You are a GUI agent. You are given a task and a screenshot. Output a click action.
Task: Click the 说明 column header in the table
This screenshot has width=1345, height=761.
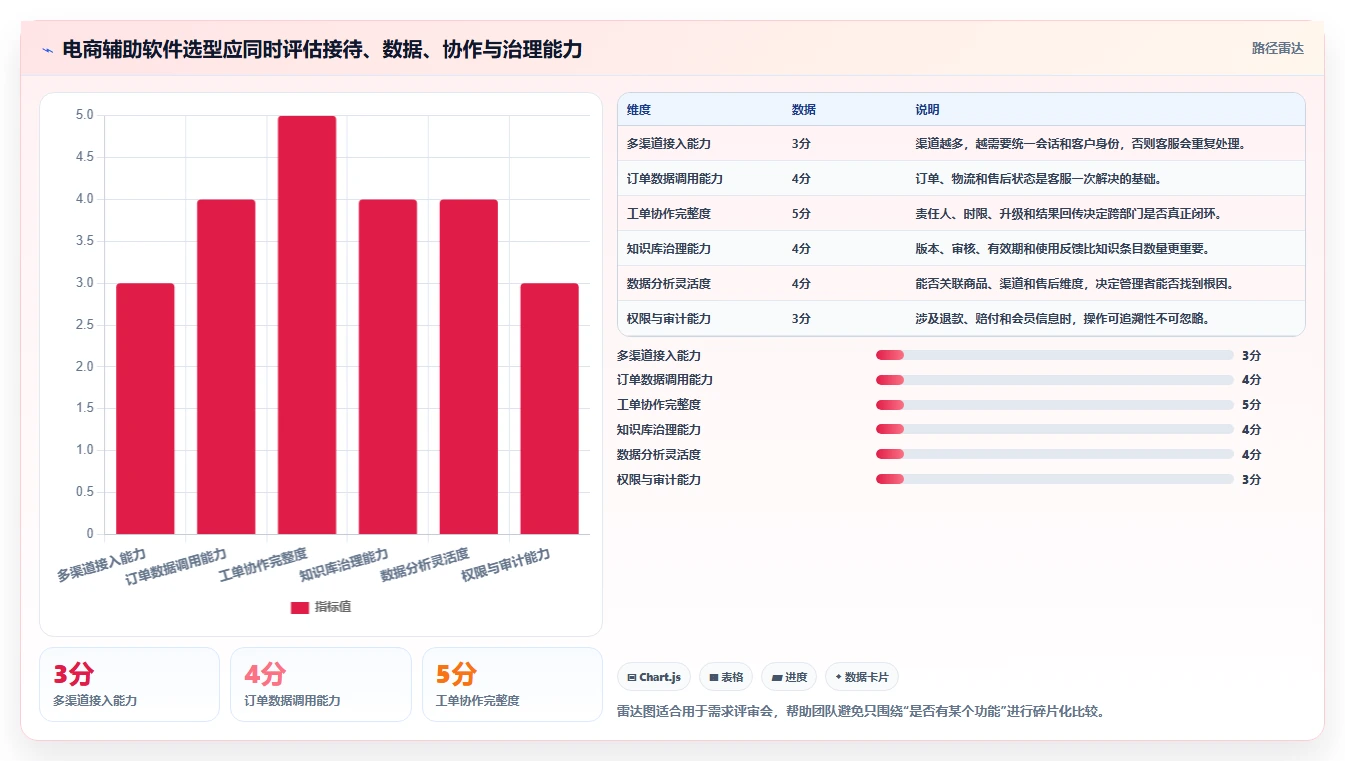tap(927, 110)
